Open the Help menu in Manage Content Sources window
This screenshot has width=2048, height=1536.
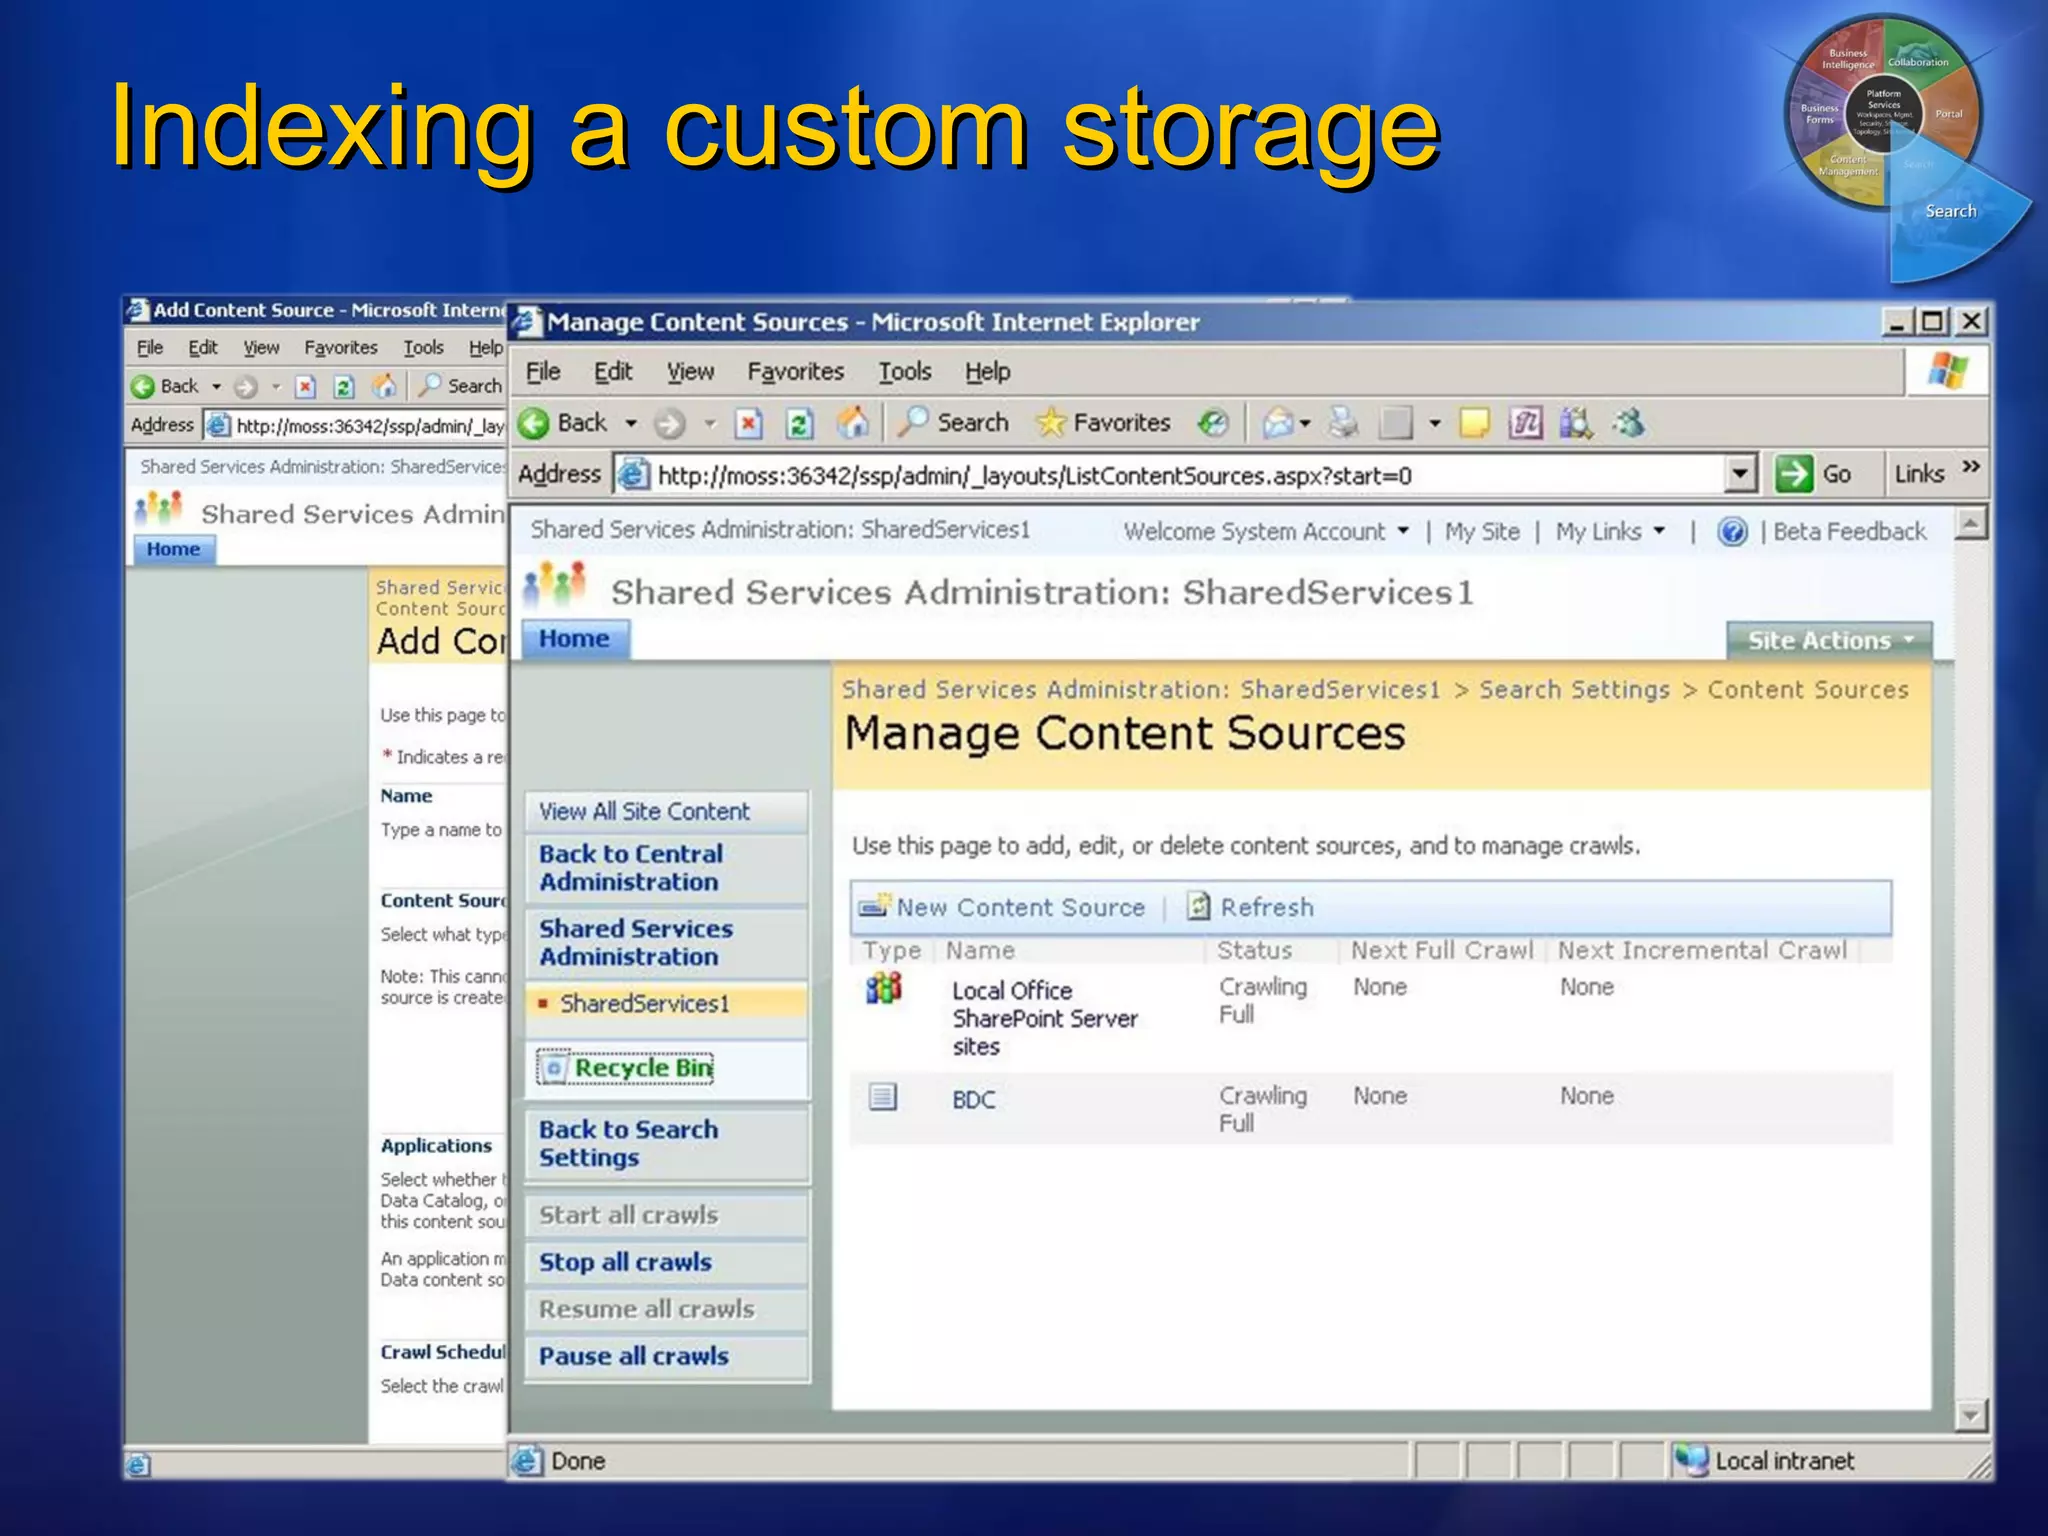[988, 371]
